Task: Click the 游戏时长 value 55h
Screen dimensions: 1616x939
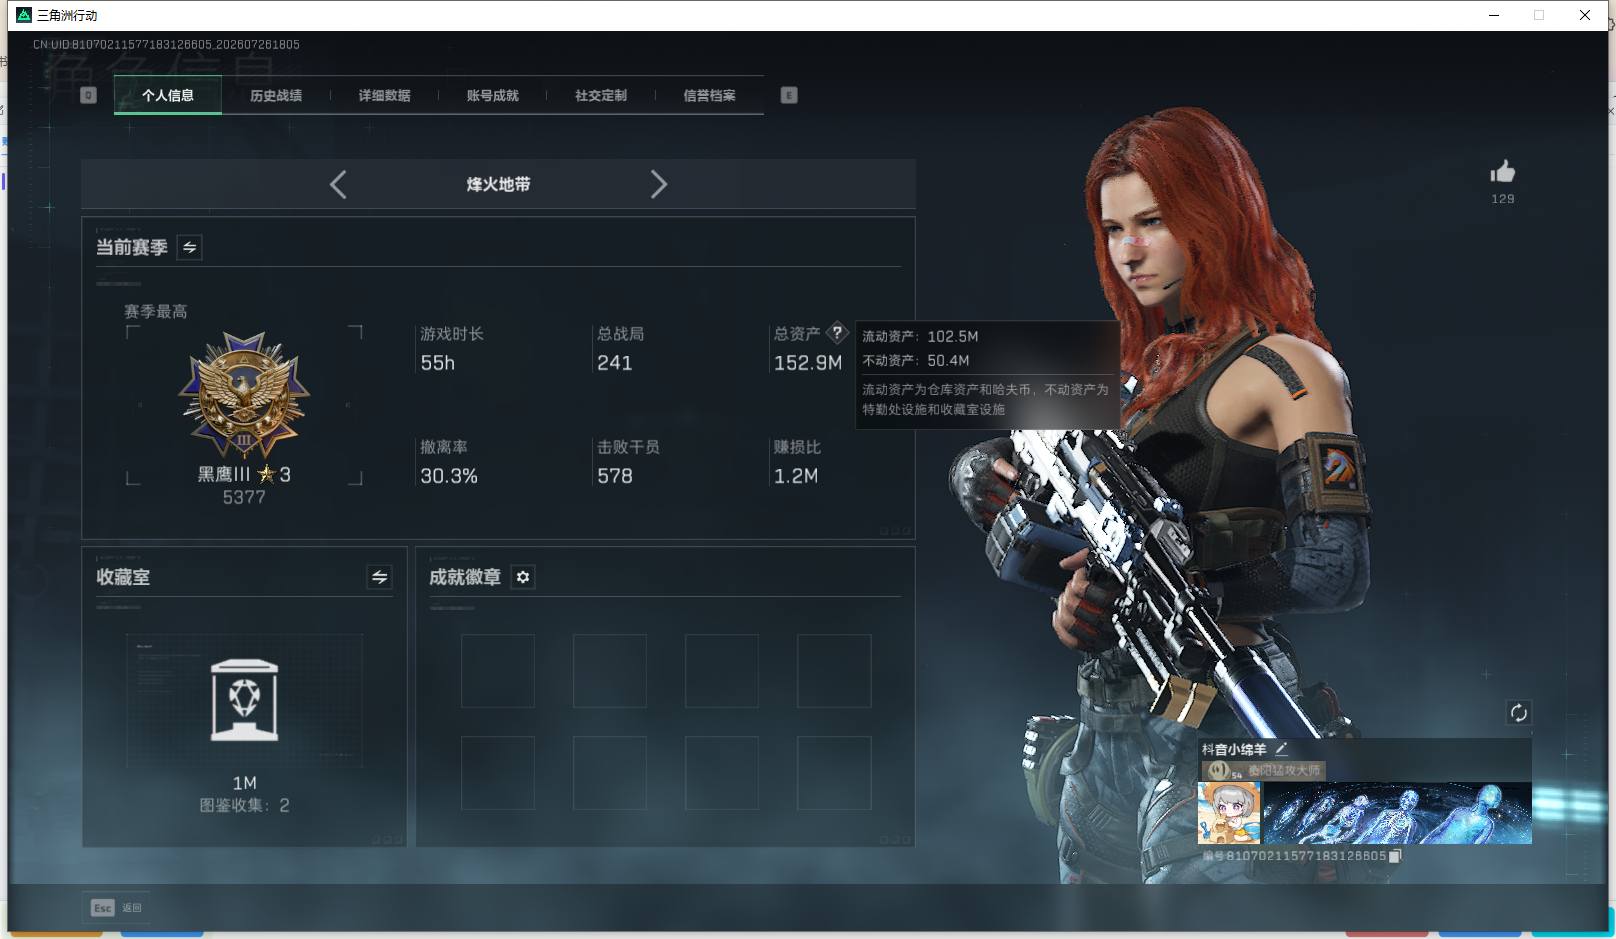Action: coord(438,363)
